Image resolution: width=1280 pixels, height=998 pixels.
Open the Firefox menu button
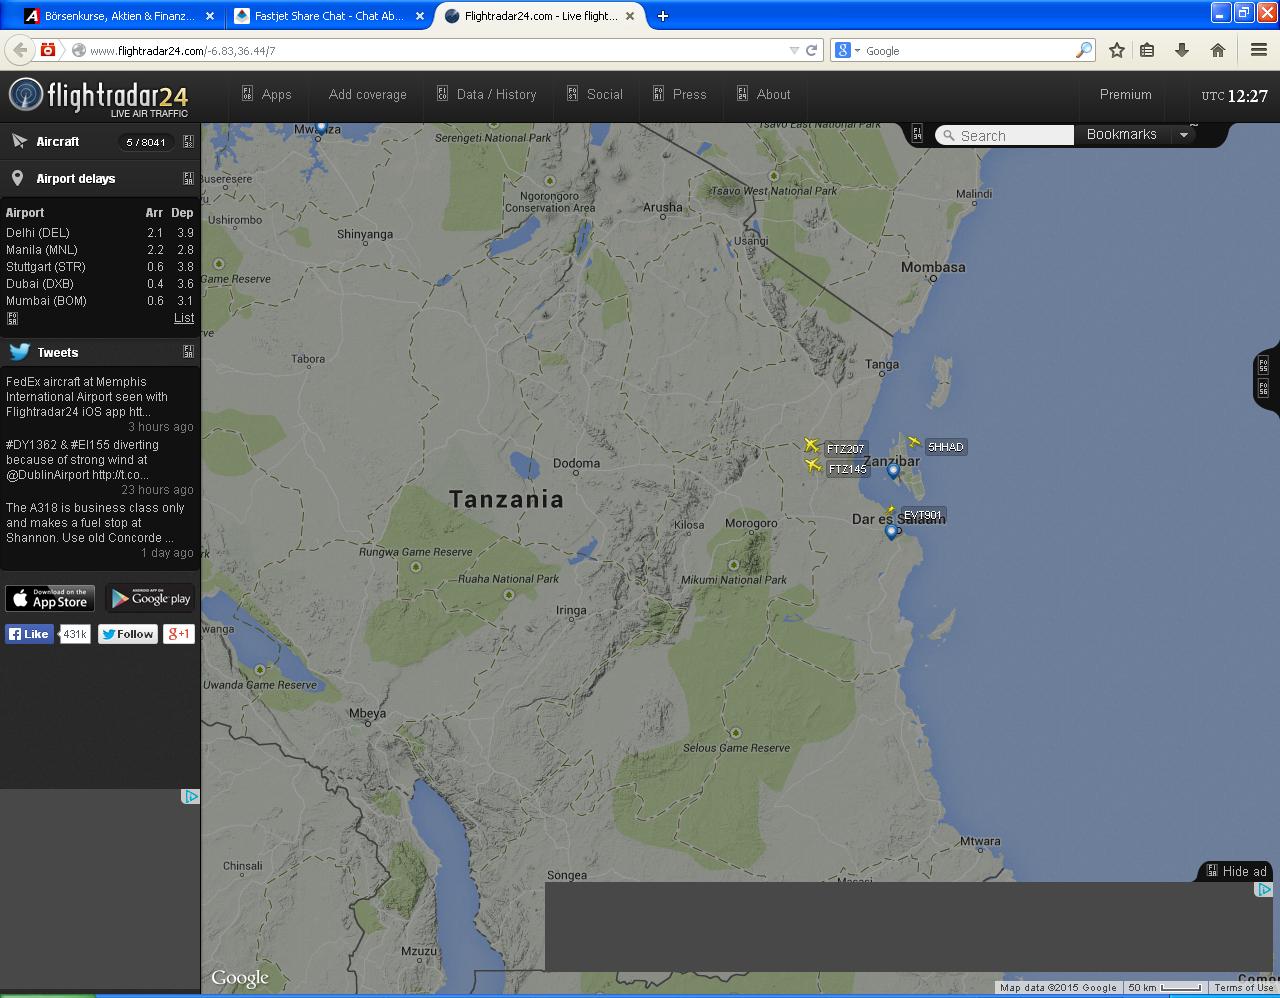click(1258, 49)
